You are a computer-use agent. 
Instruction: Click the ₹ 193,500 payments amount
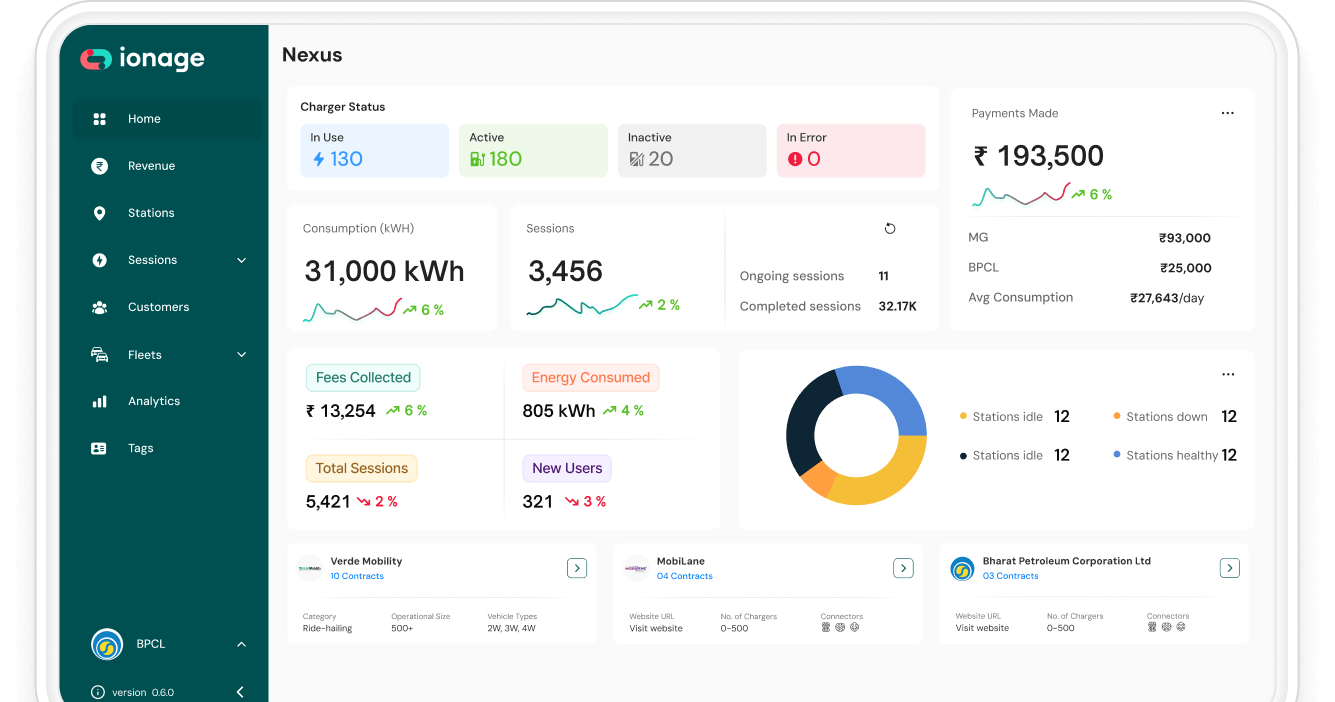pyautogui.click(x=1039, y=156)
